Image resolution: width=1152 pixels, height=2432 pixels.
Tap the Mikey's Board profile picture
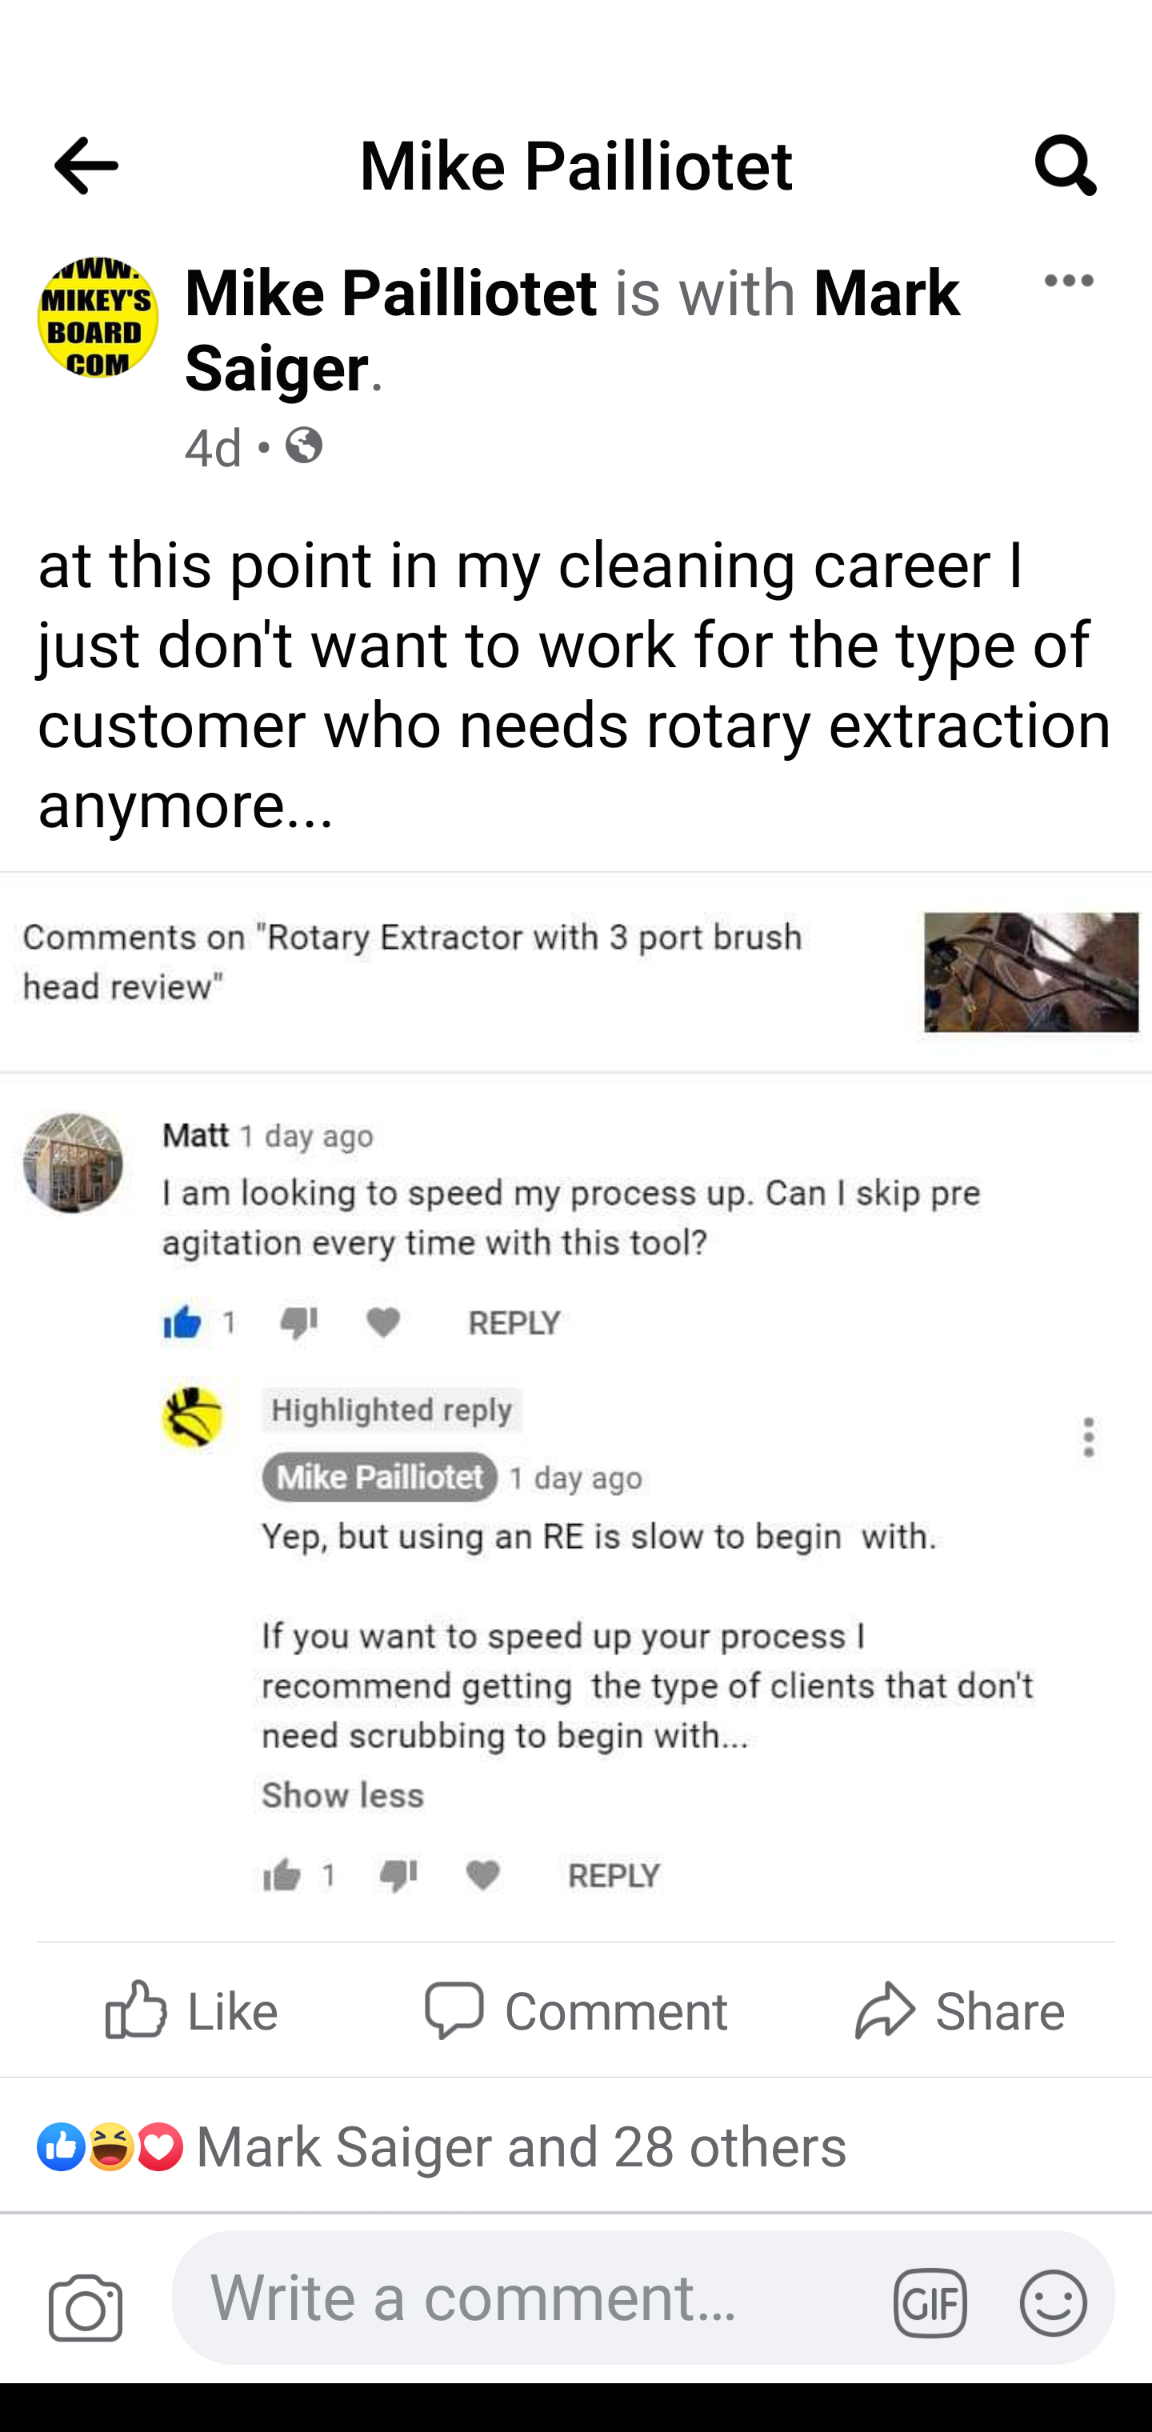[98, 317]
